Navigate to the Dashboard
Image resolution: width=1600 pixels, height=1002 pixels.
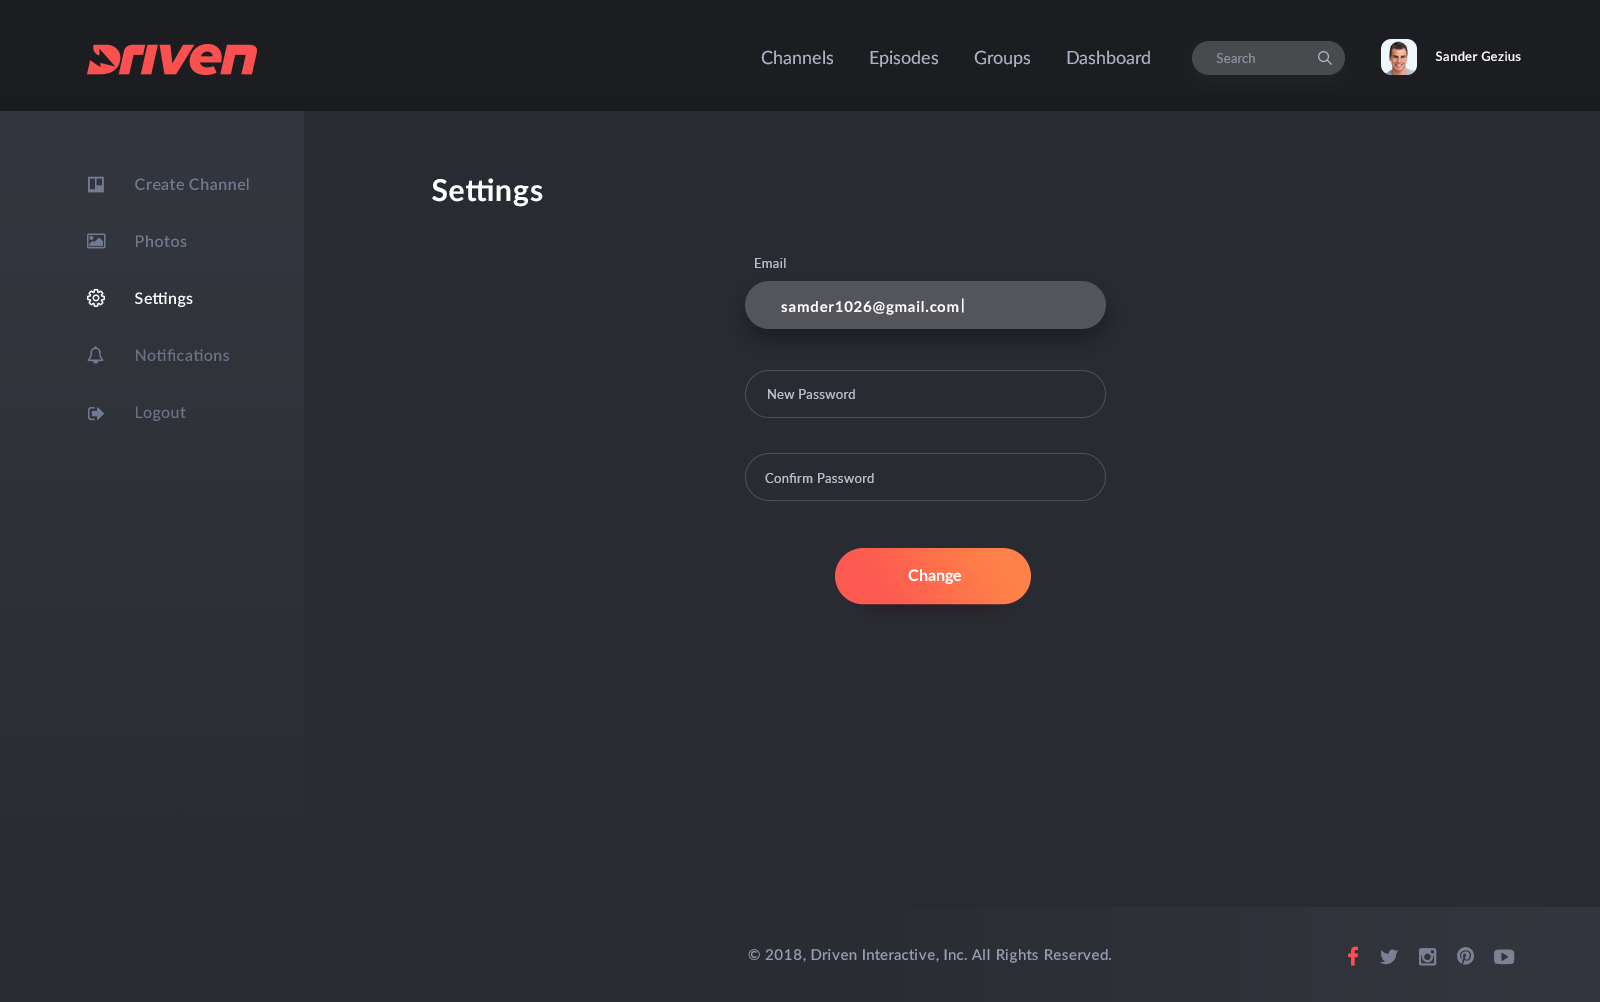point(1108,58)
